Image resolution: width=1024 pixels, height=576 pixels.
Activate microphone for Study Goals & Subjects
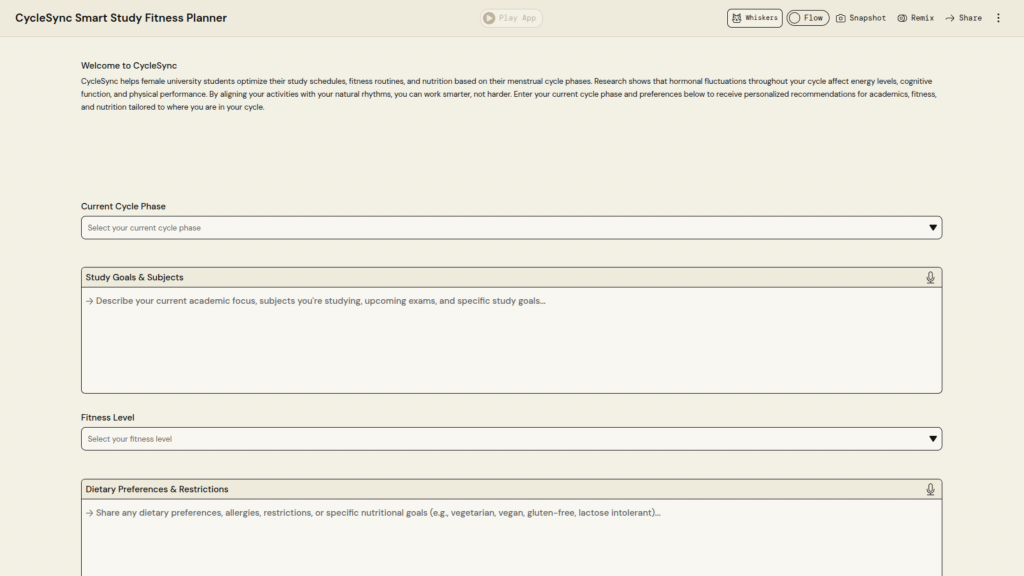(930, 277)
